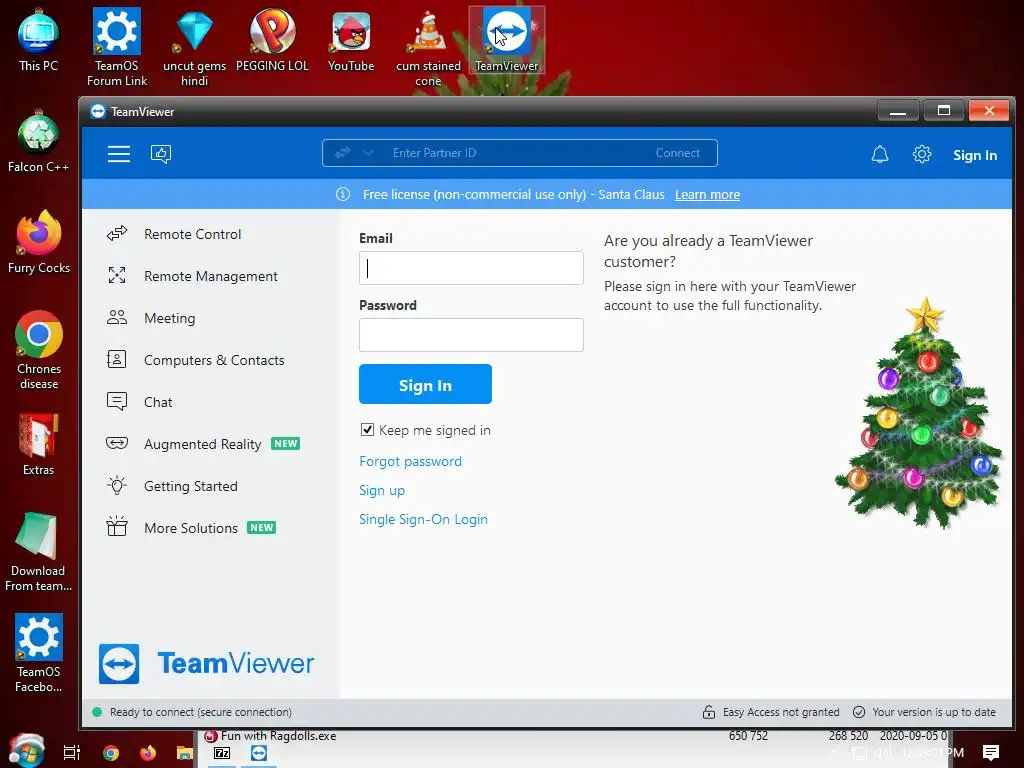Screen dimensions: 1024x768
Task: Click the Remote Management expand icon
Action: (117, 275)
